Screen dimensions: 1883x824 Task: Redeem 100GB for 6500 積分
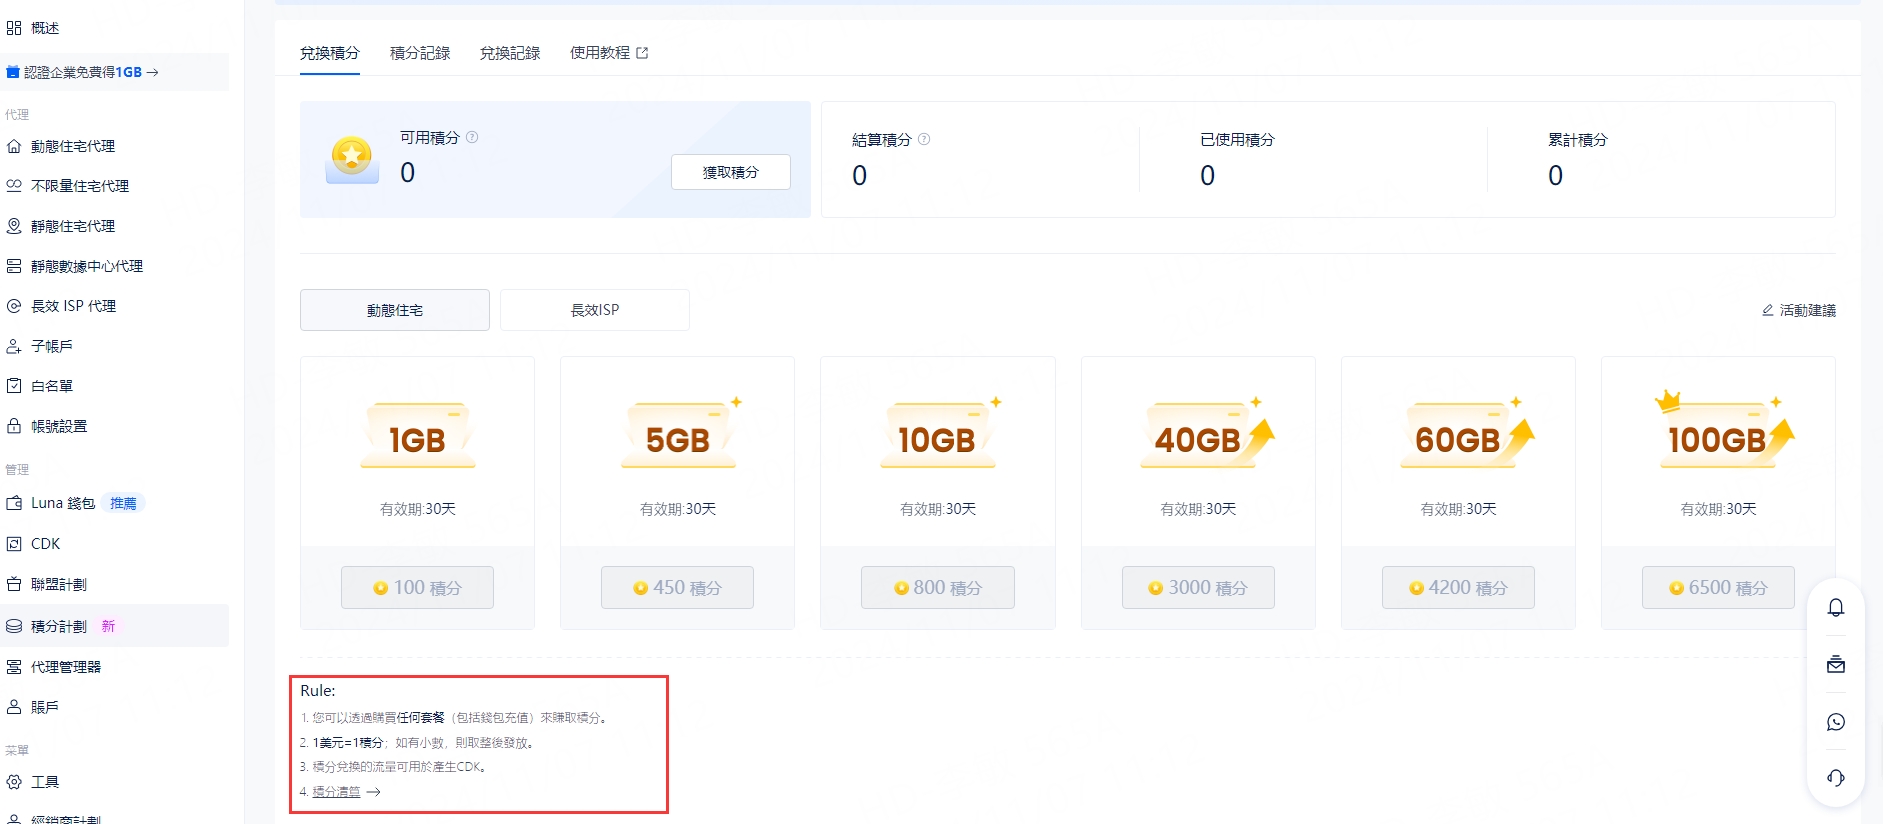1717,588
